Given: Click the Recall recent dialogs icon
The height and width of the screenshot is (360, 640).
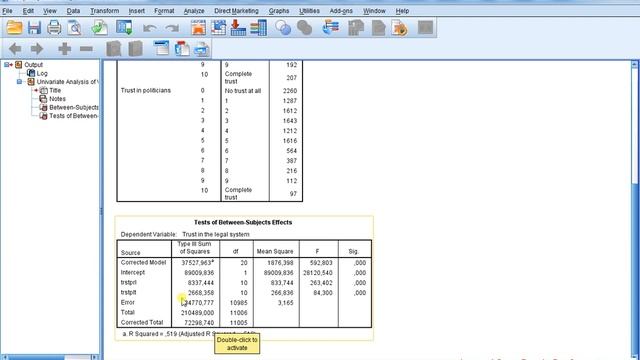Looking at the screenshot, I should coord(124,28).
